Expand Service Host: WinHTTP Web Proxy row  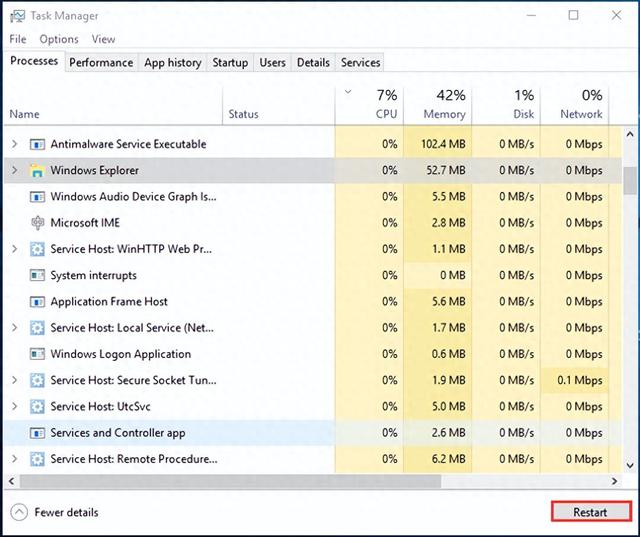pos(14,249)
